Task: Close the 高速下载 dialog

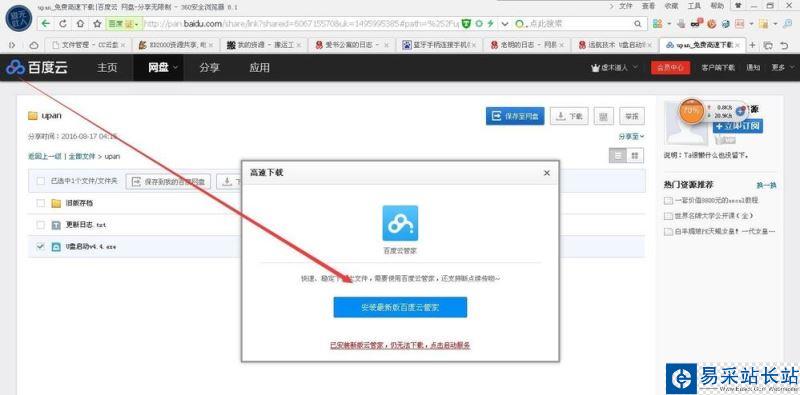Action: click(x=547, y=173)
